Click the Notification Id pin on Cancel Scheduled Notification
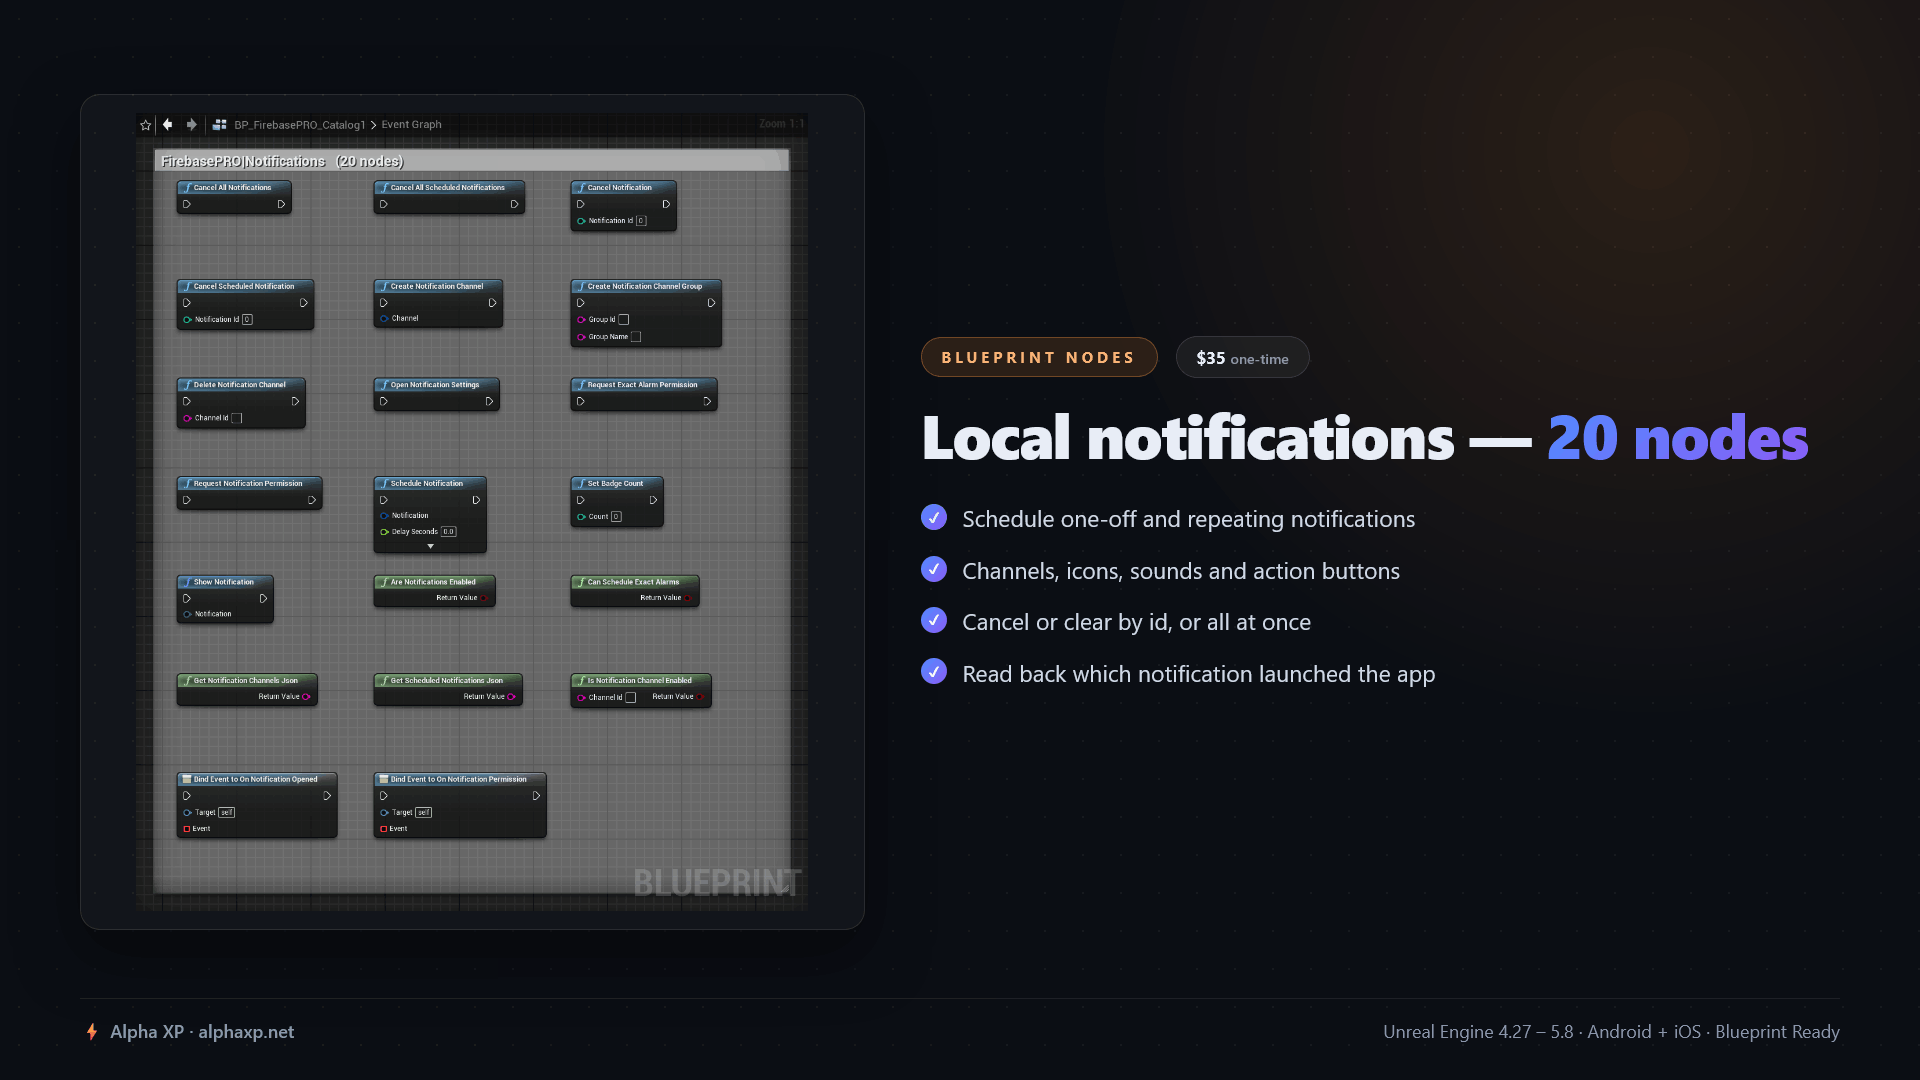The image size is (1920, 1080). click(x=187, y=320)
